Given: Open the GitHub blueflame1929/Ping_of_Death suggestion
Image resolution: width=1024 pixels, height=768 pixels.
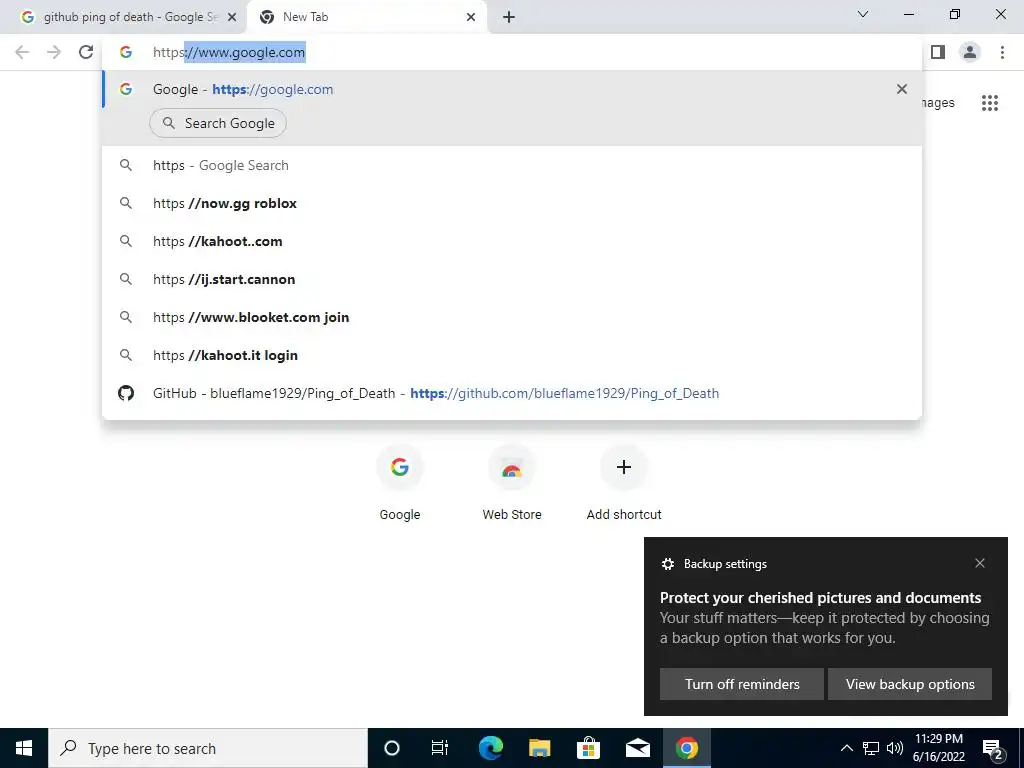Looking at the screenshot, I should 512,393.
